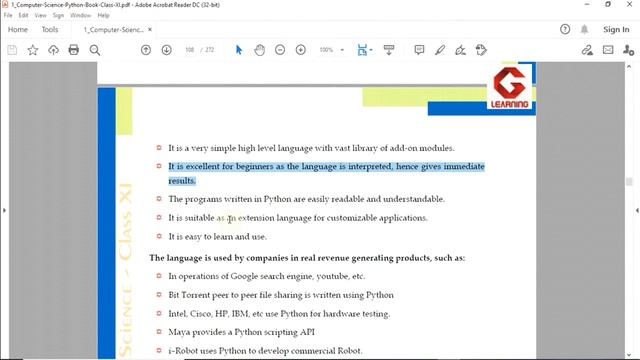Click 'Maya provides a Python scripting API'

pos(242,332)
